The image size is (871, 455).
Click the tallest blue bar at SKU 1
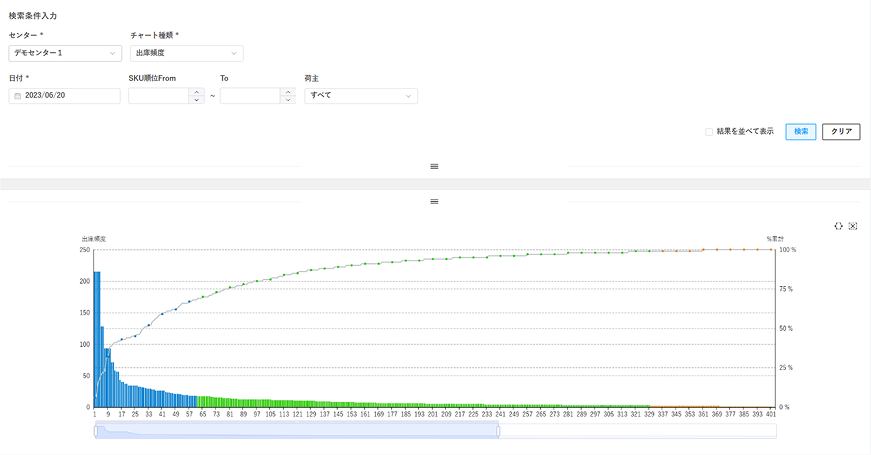[x=97, y=339]
